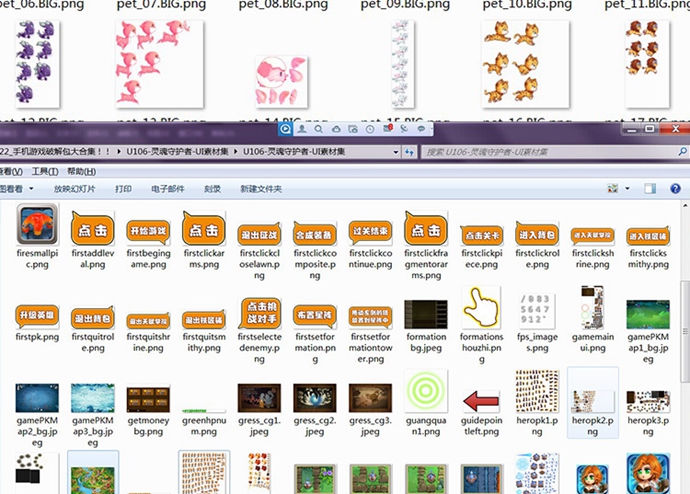Click the magnifier icon in floating toolbar
Viewport: 690px width, 494px height.
319,129
